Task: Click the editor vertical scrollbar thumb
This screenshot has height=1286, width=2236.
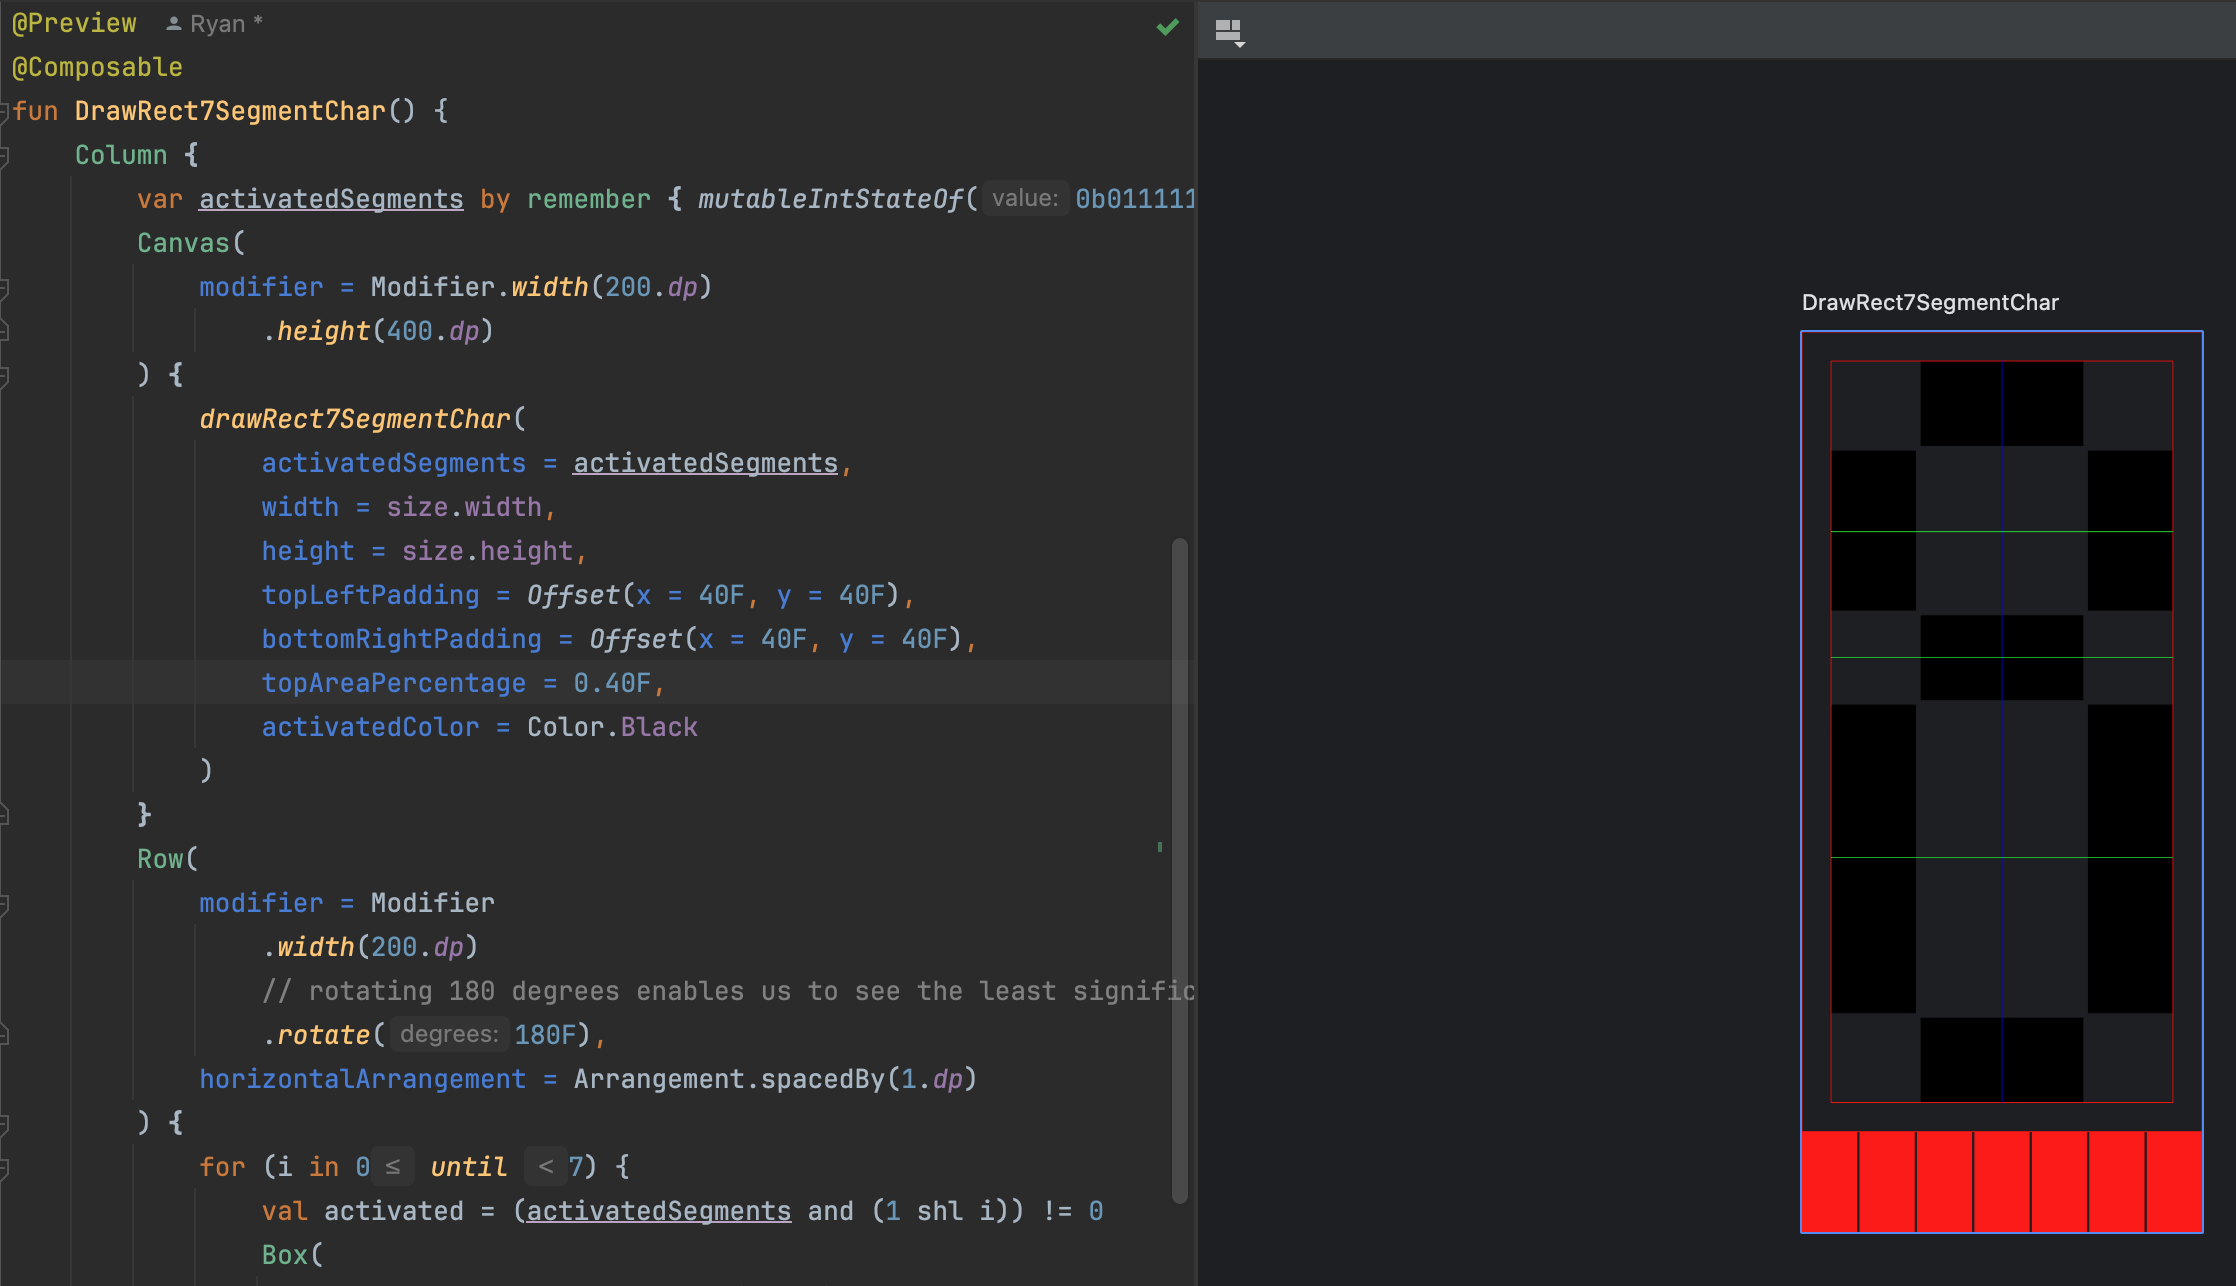Action: (1180, 870)
